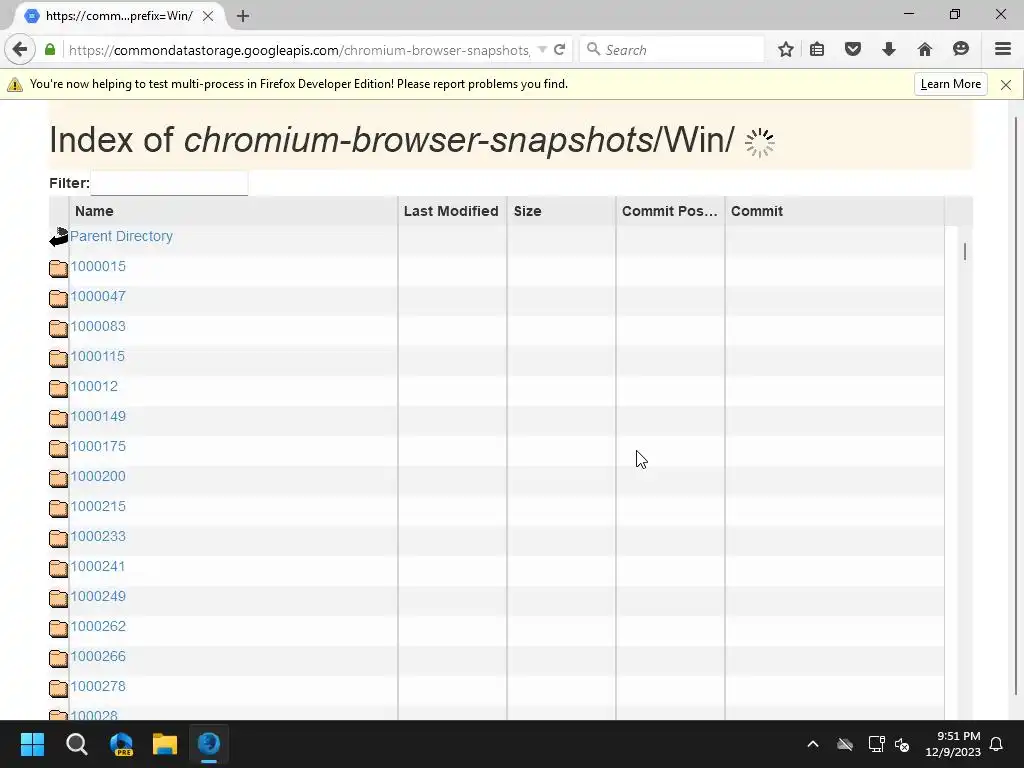This screenshot has width=1024, height=768.
Task: Launch Edge PRE from the taskbar
Action: pos(121,744)
